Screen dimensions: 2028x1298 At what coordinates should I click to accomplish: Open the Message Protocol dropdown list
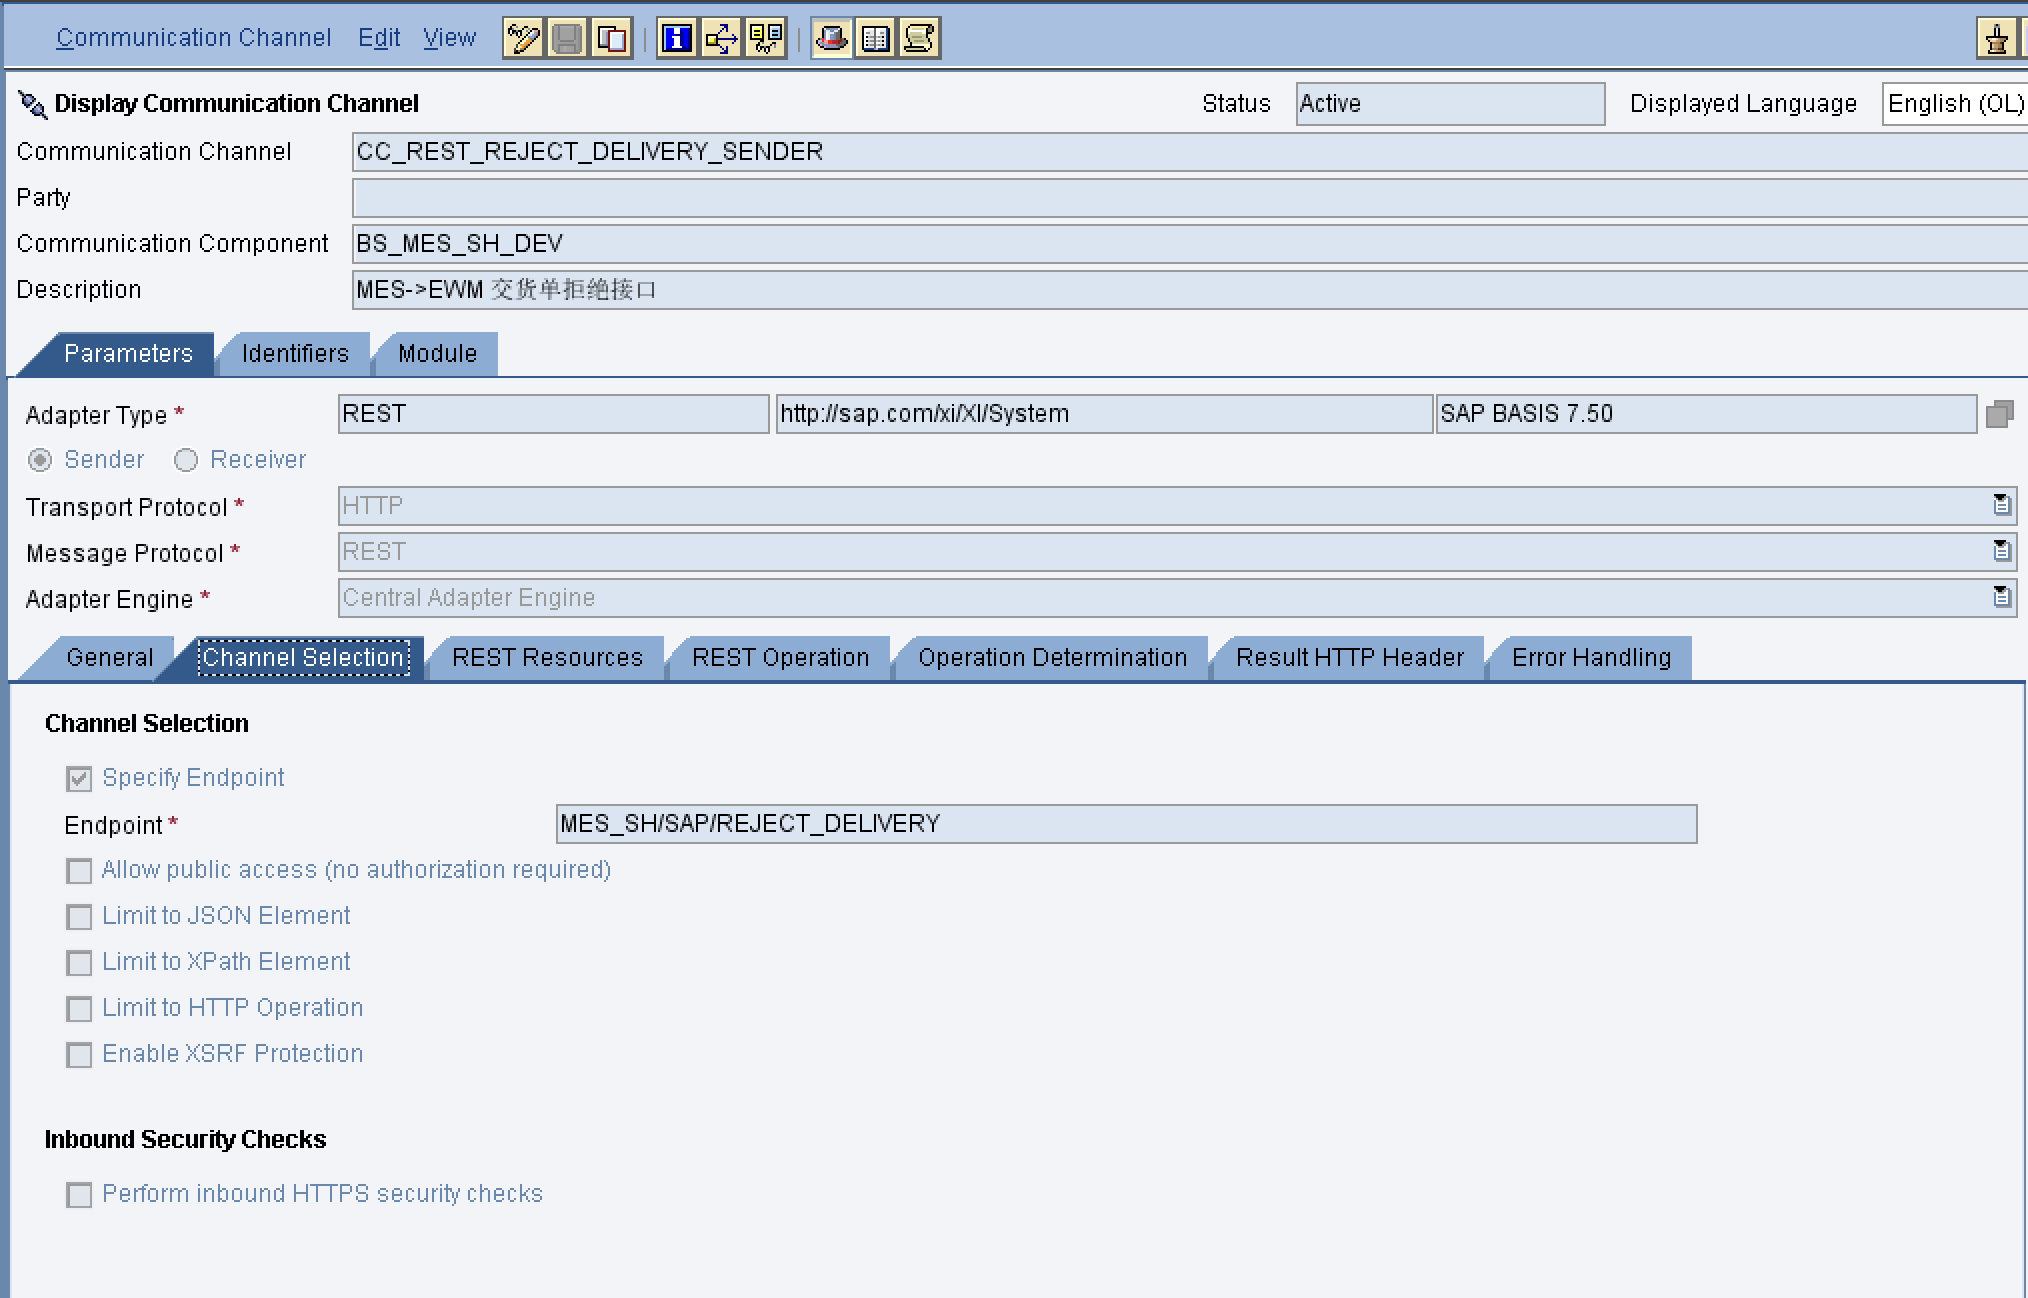(x=2001, y=551)
